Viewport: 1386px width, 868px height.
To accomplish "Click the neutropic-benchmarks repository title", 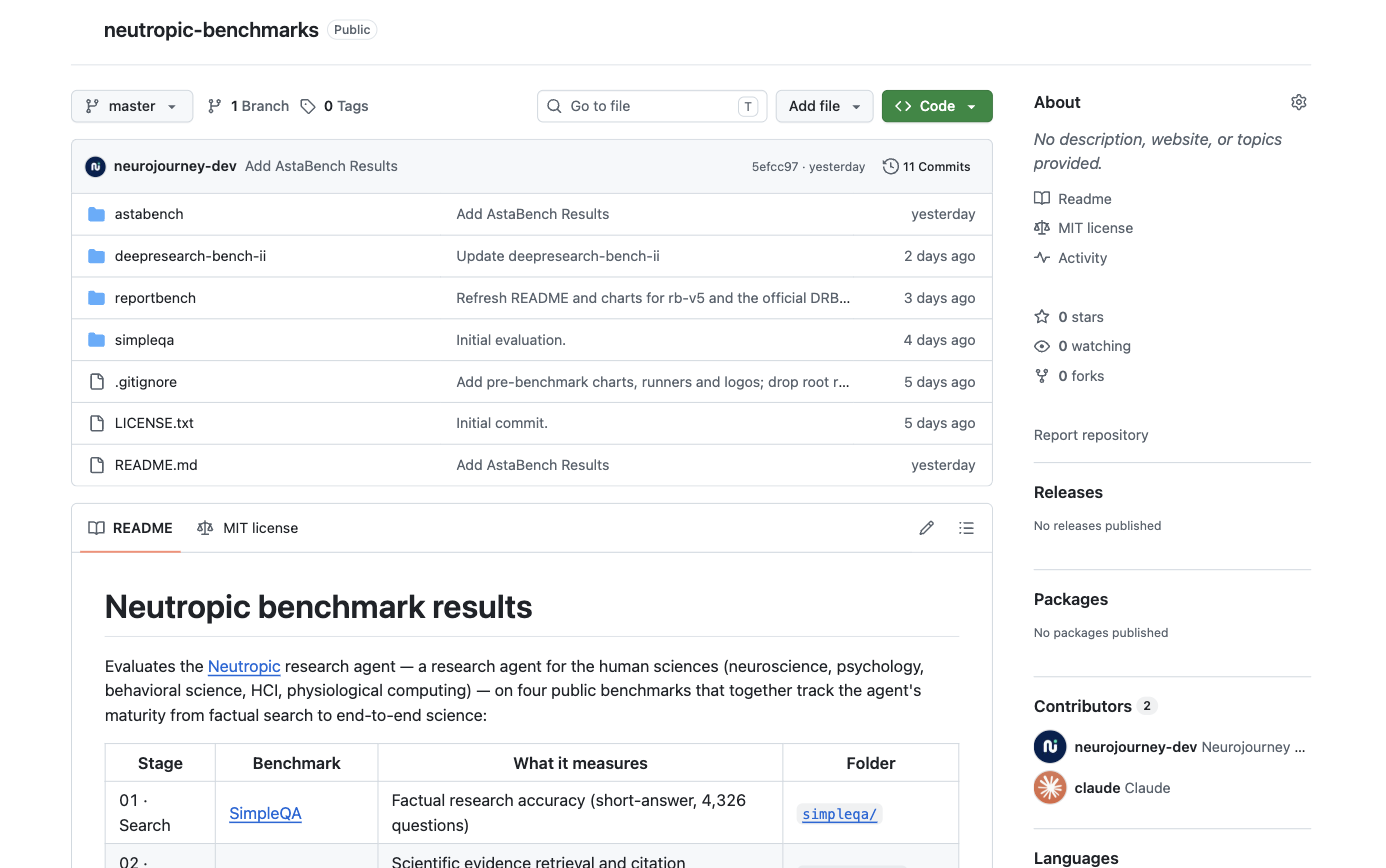I will tap(211, 30).
